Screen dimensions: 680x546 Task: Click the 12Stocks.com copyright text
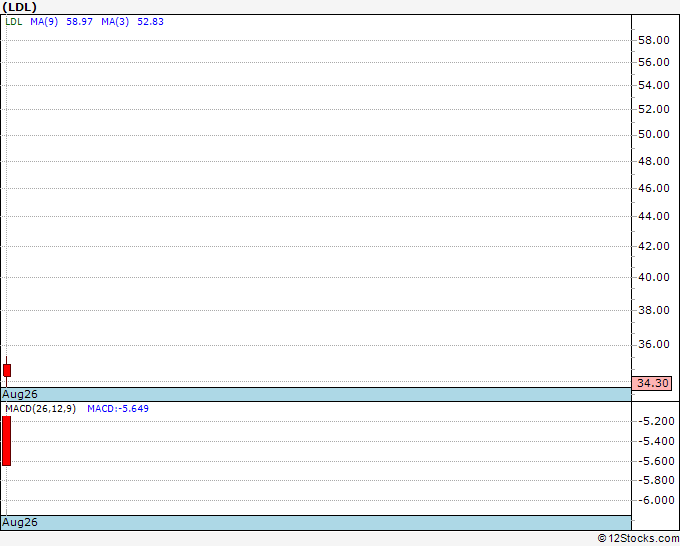point(638,539)
